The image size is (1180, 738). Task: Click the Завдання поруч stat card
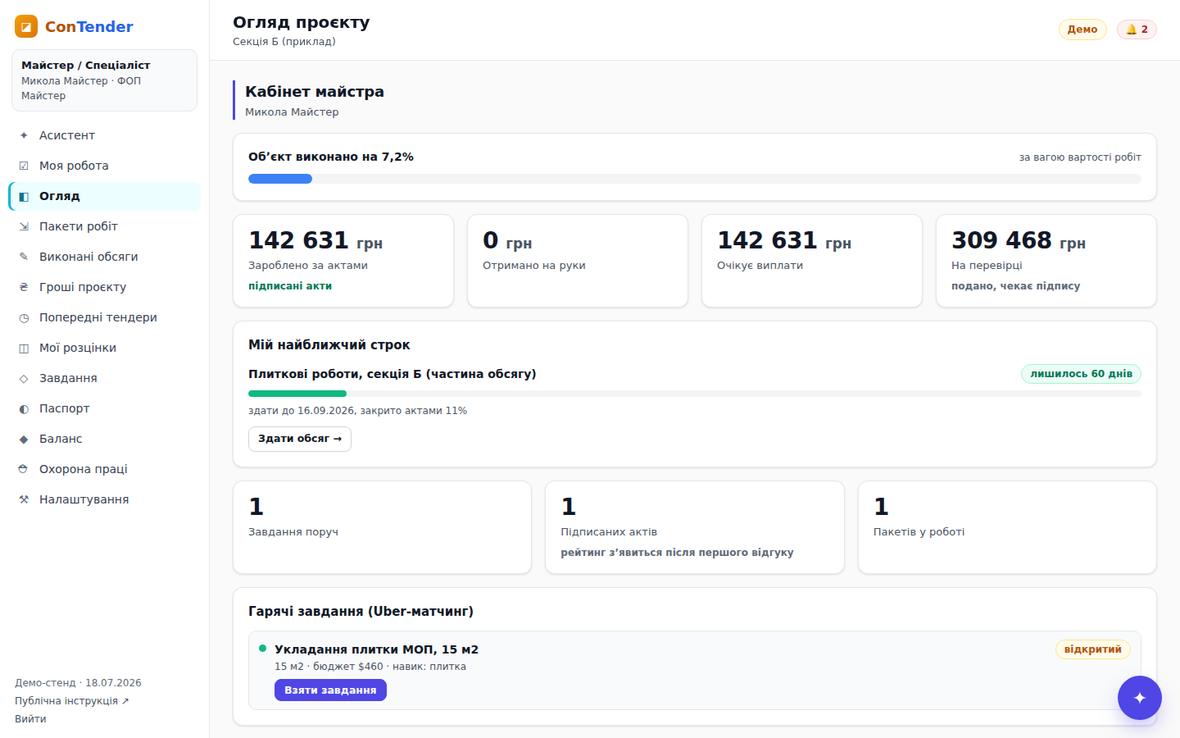pyautogui.click(x=382, y=527)
